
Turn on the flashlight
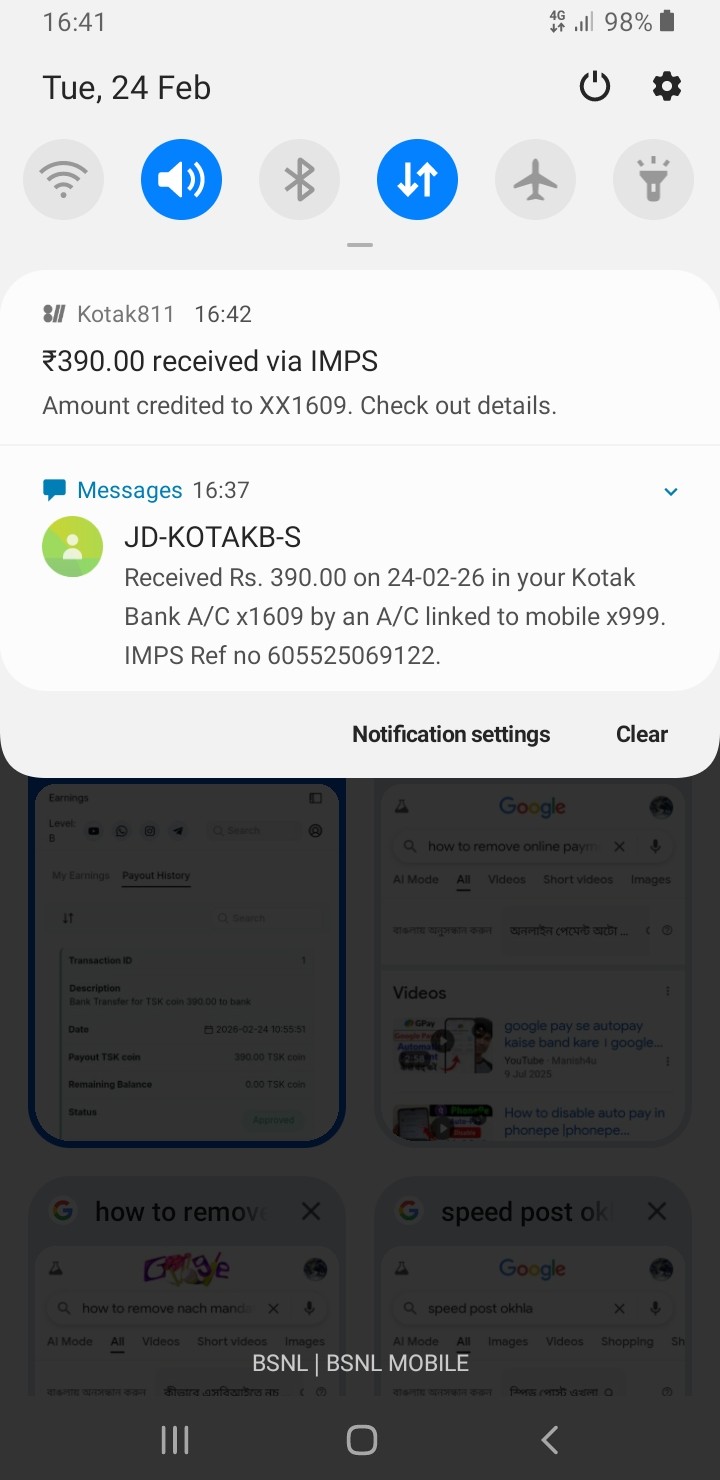coord(653,180)
